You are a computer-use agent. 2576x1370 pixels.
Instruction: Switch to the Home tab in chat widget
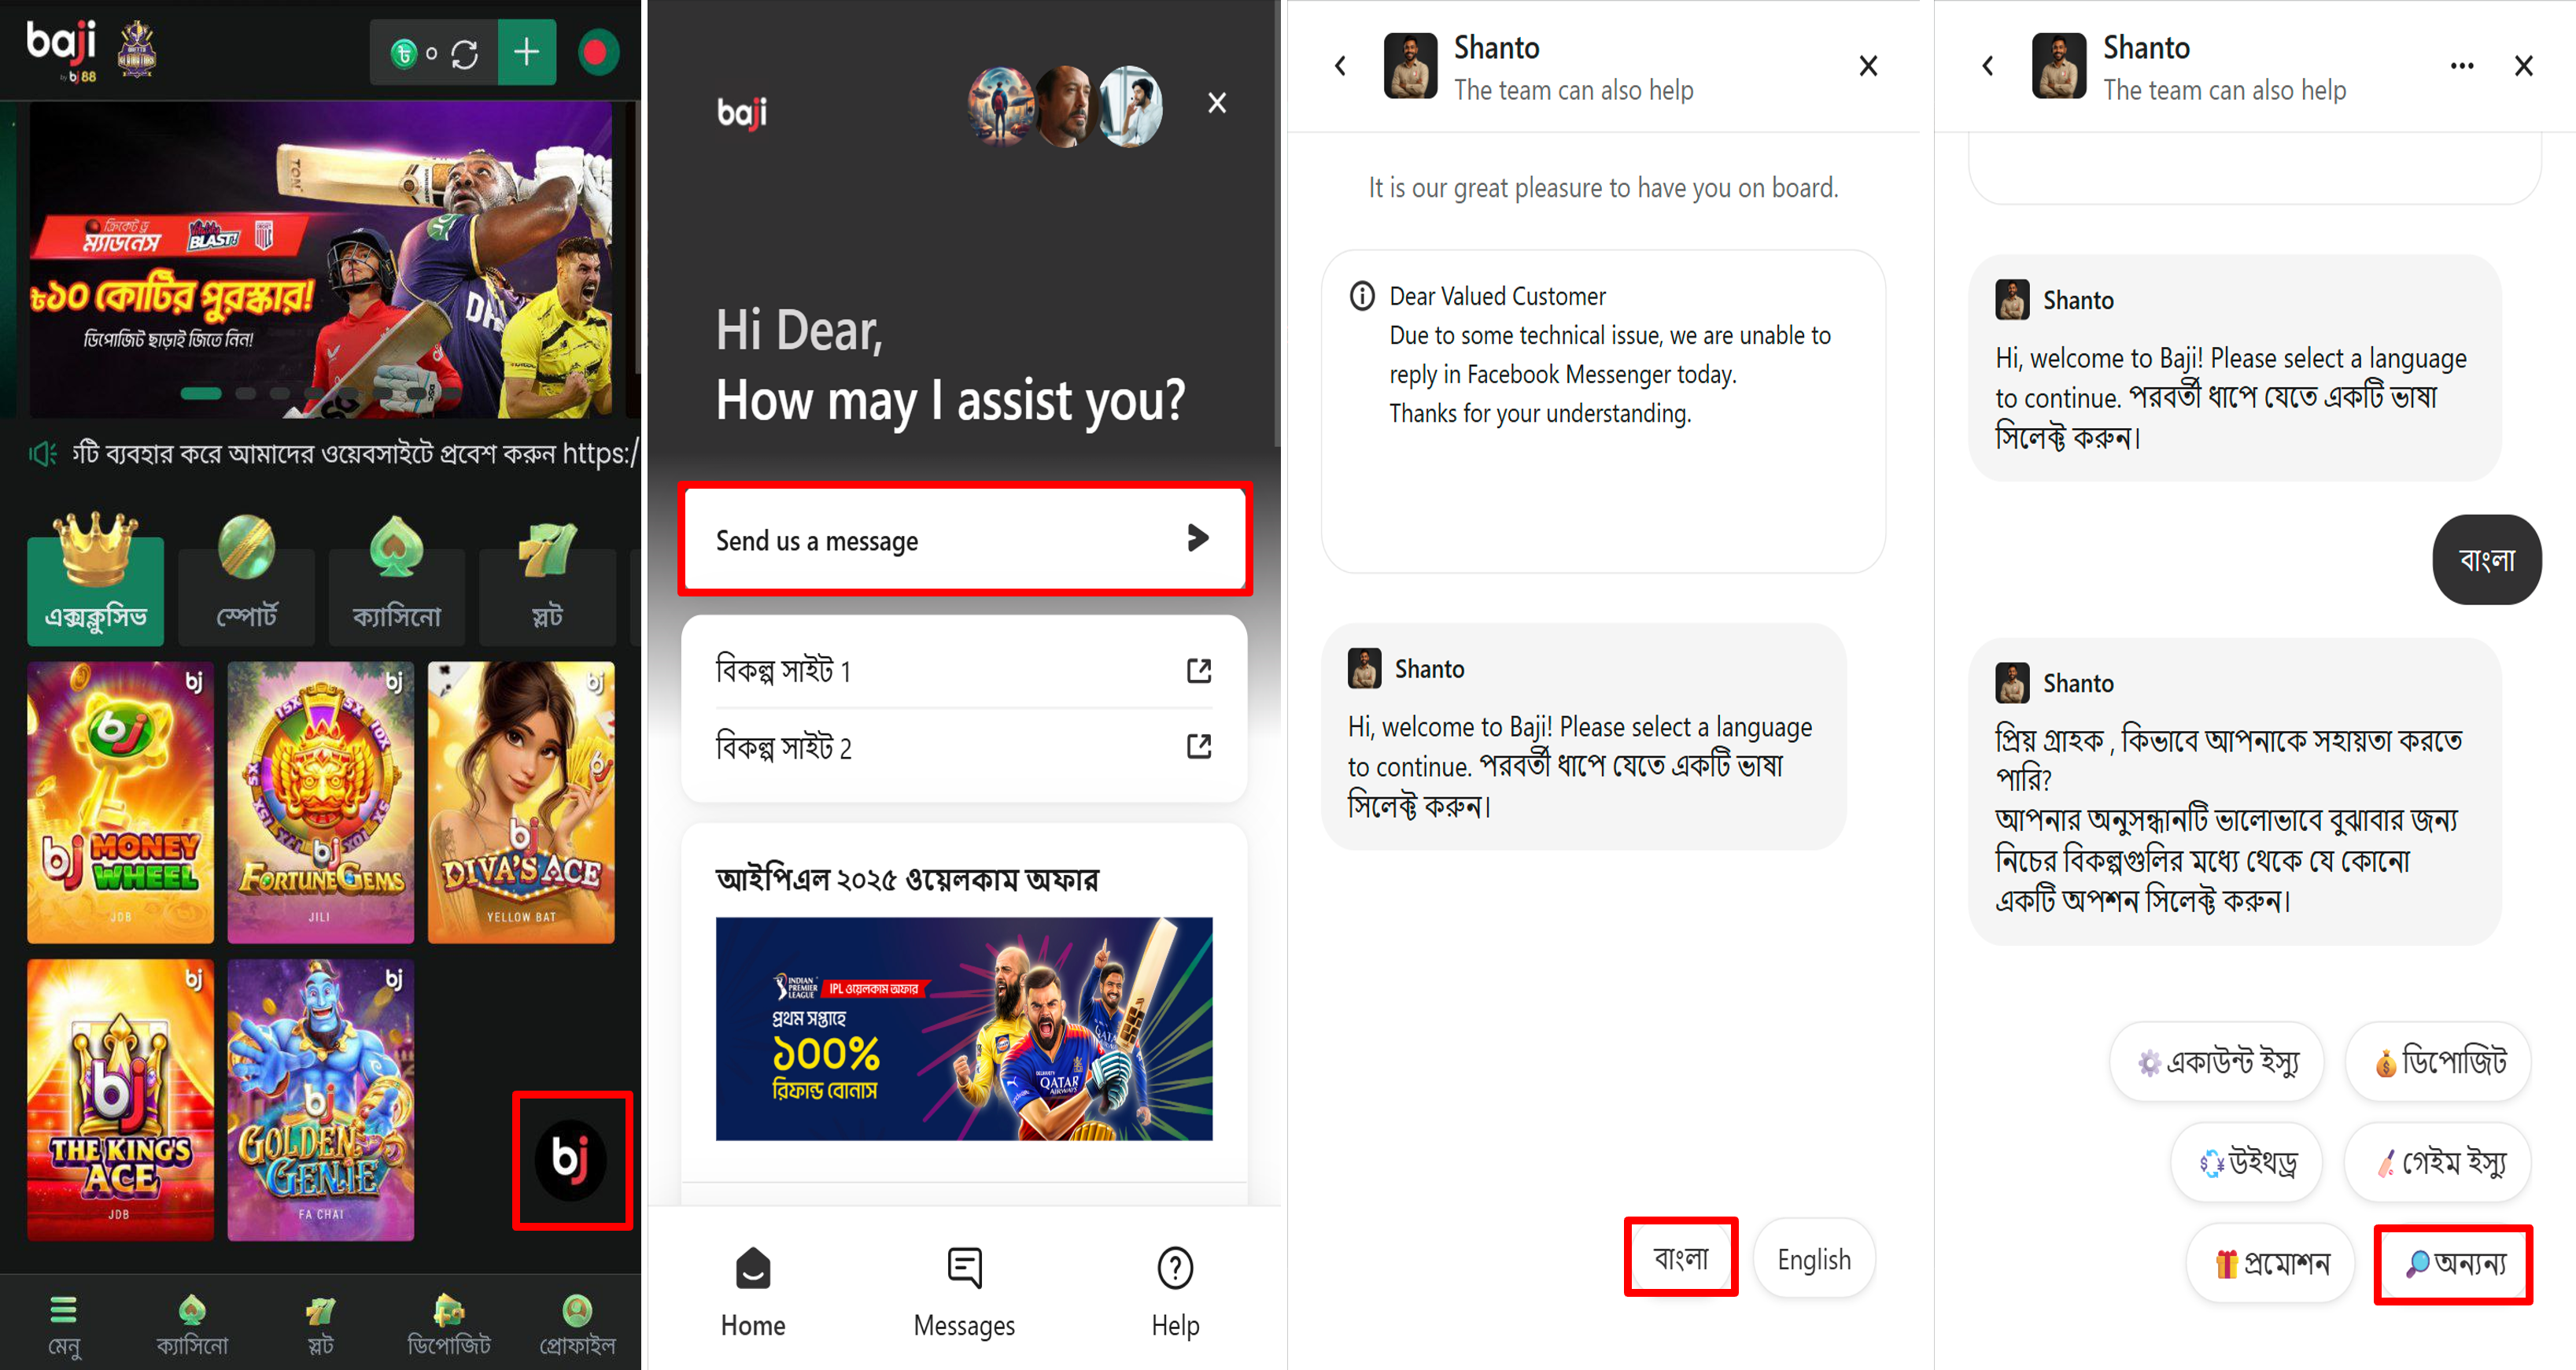tap(753, 1292)
